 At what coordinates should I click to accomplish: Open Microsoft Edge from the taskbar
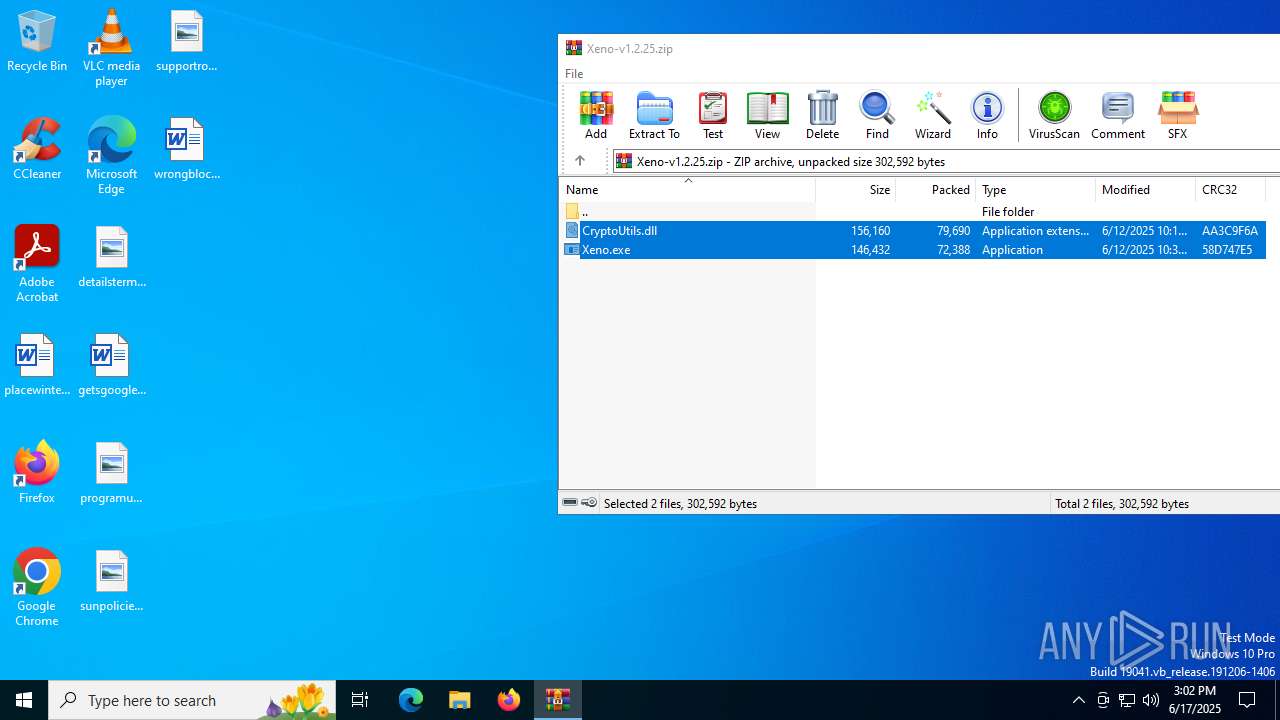click(411, 700)
